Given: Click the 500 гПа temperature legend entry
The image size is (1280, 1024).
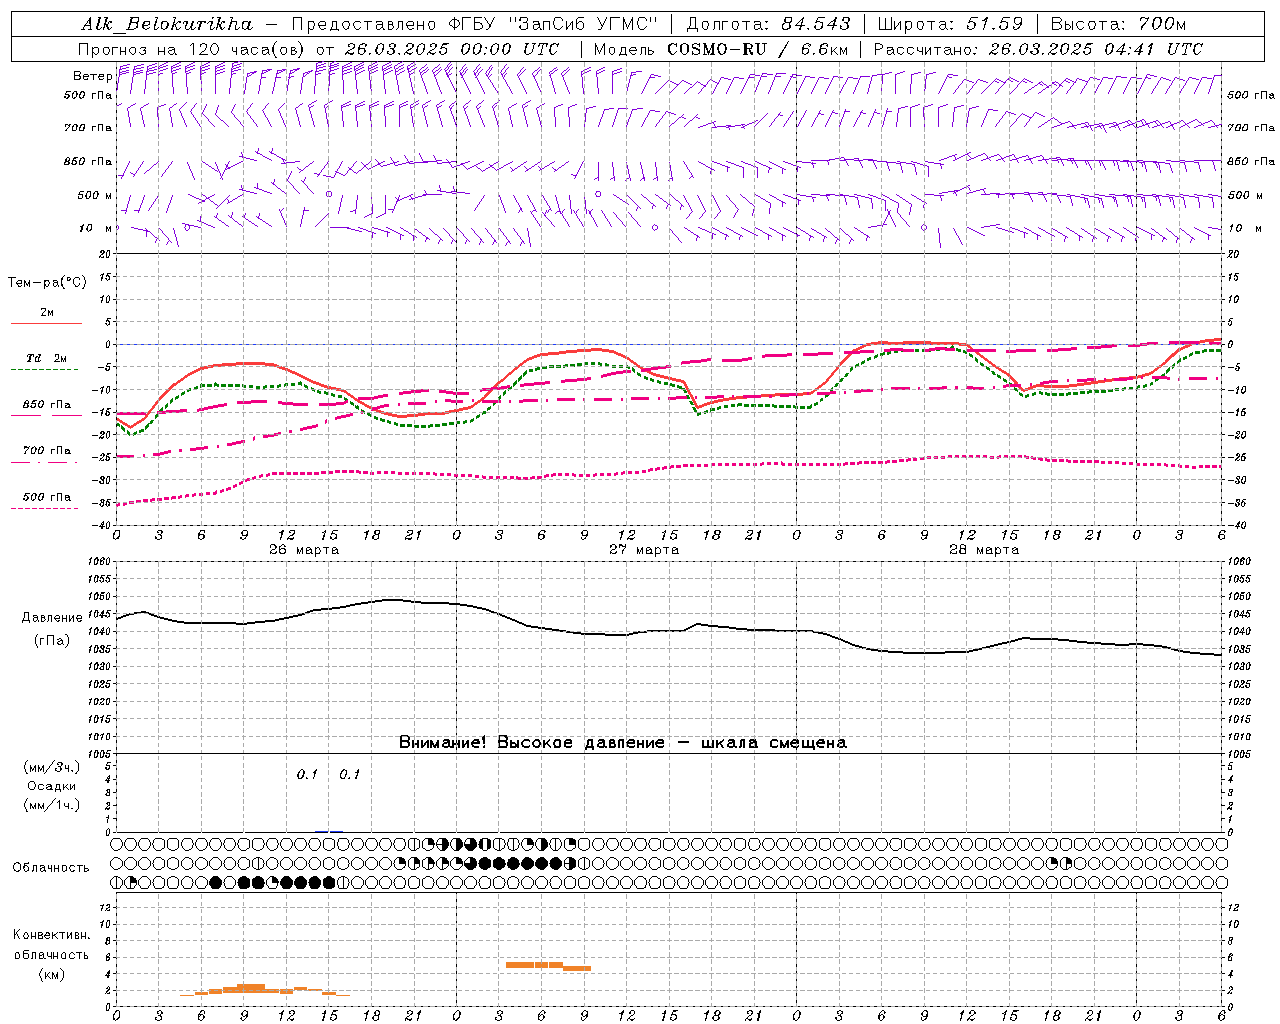Looking at the screenshot, I should point(46,497).
